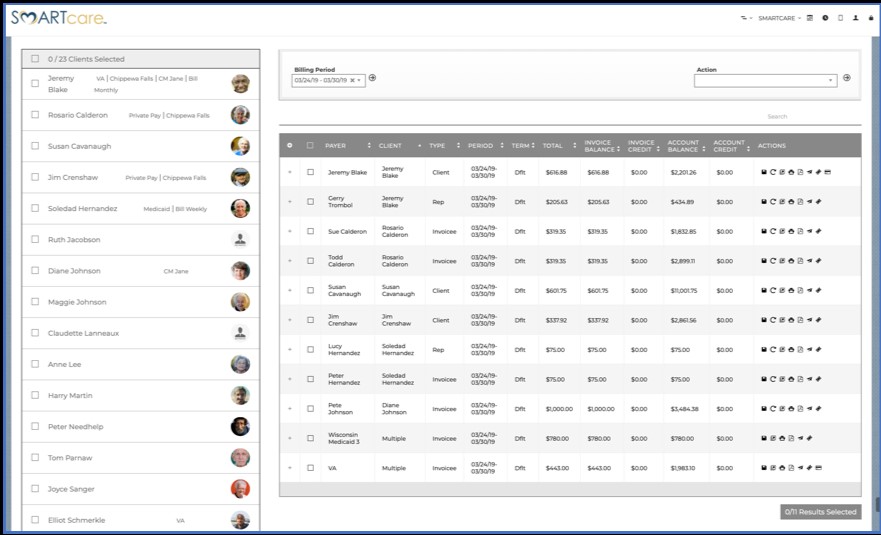The width and height of the screenshot is (881, 535).
Task: Click the refresh icon in Peter Hernandez row
Action: [773, 379]
